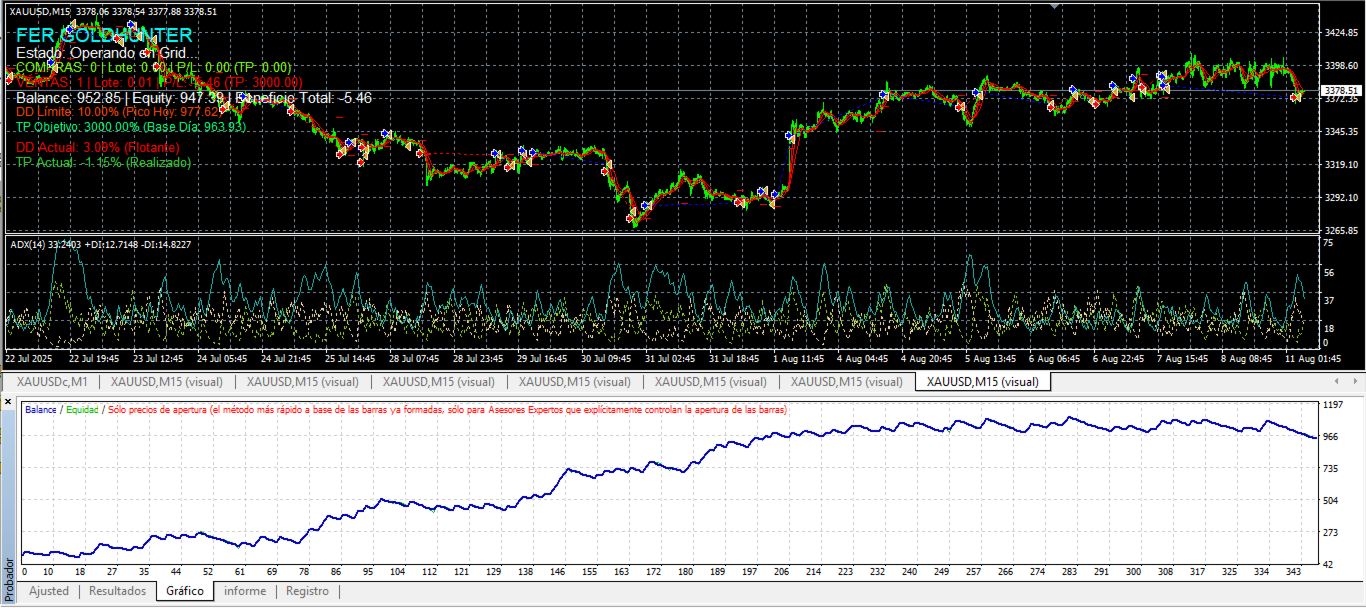
Task: Click the FER GOLDHUNTER title label
Action: click(104, 35)
